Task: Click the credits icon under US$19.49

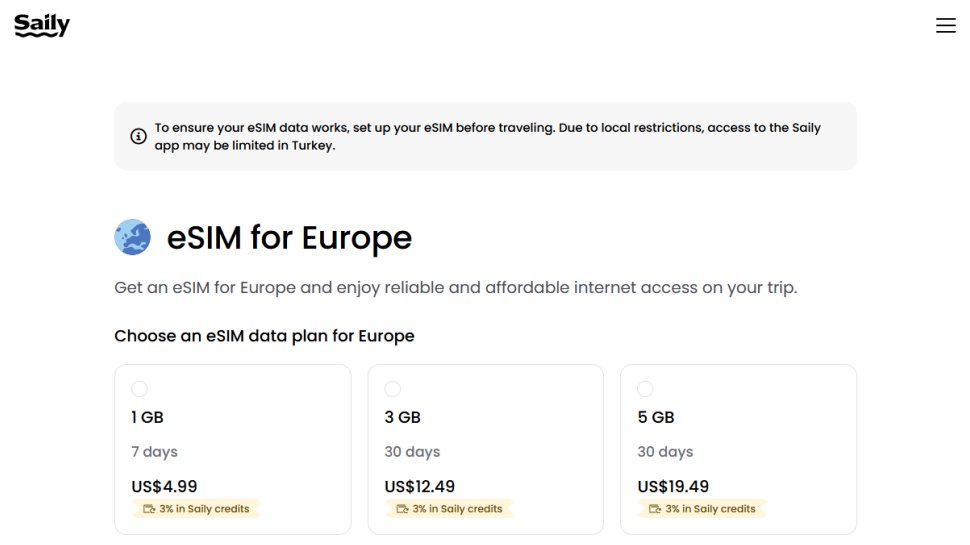Action: (x=655, y=509)
